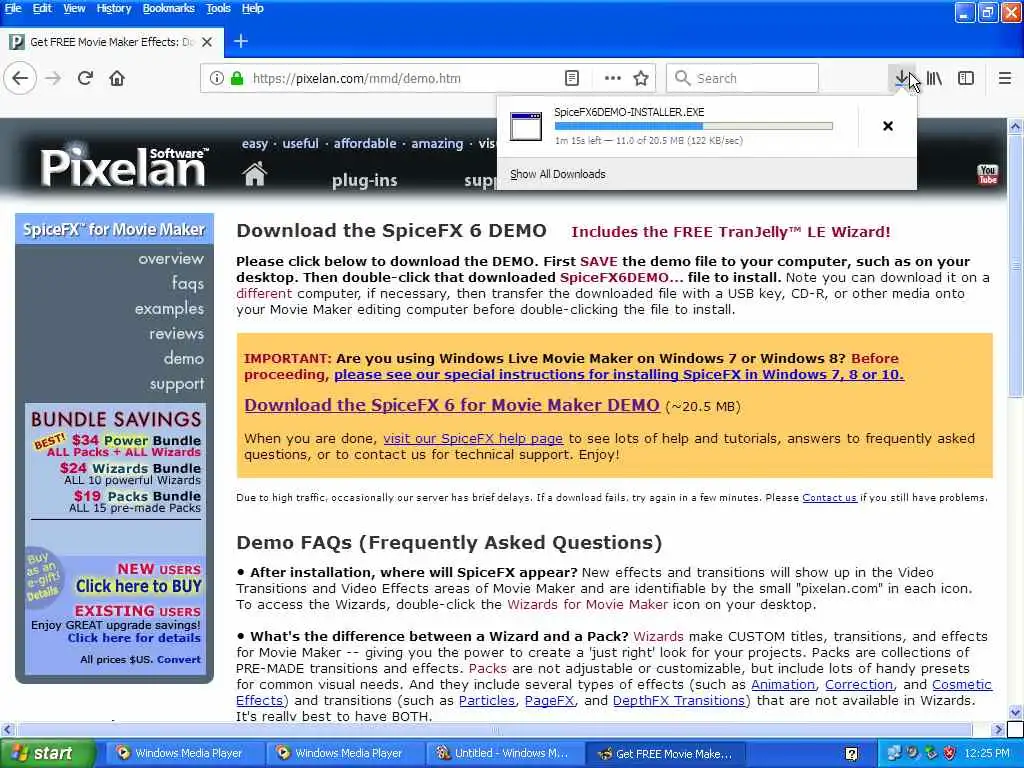Open the Firefox hamburger menu
The image size is (1024, 768).
pyautogui.click(x=1005, y=78)
